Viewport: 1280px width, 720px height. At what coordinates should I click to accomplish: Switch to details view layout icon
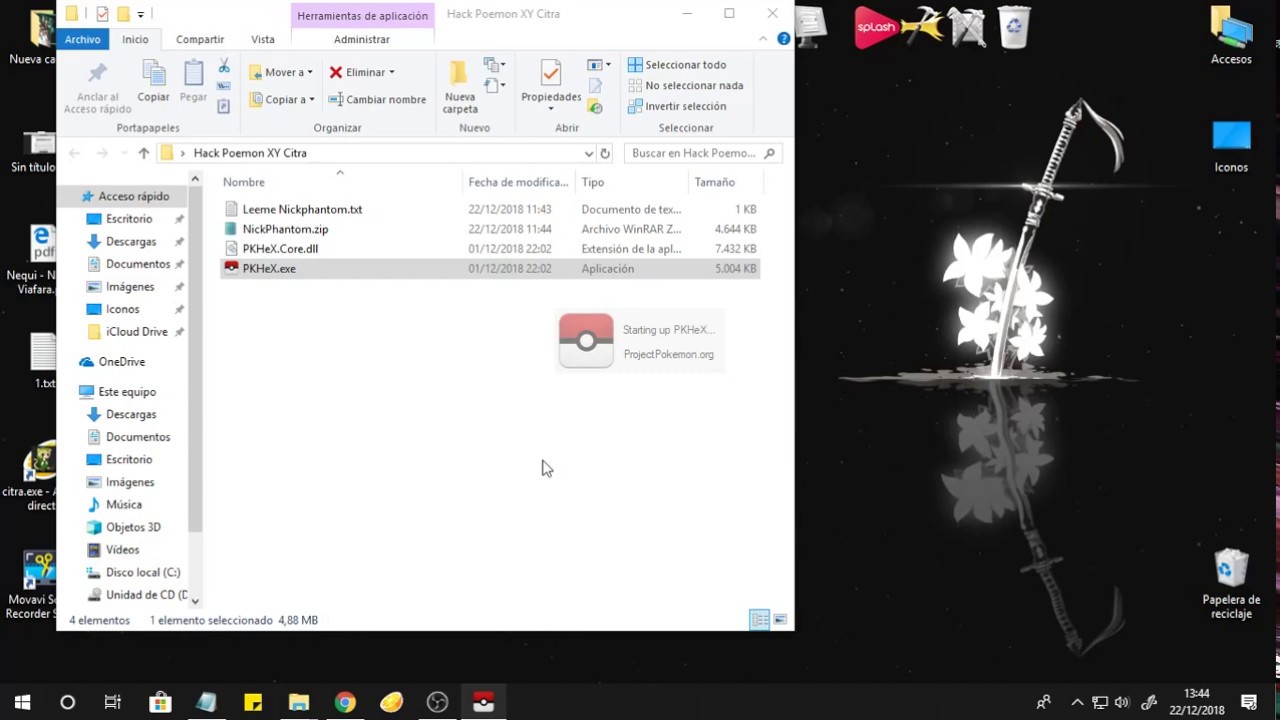[x=760, y=620]
